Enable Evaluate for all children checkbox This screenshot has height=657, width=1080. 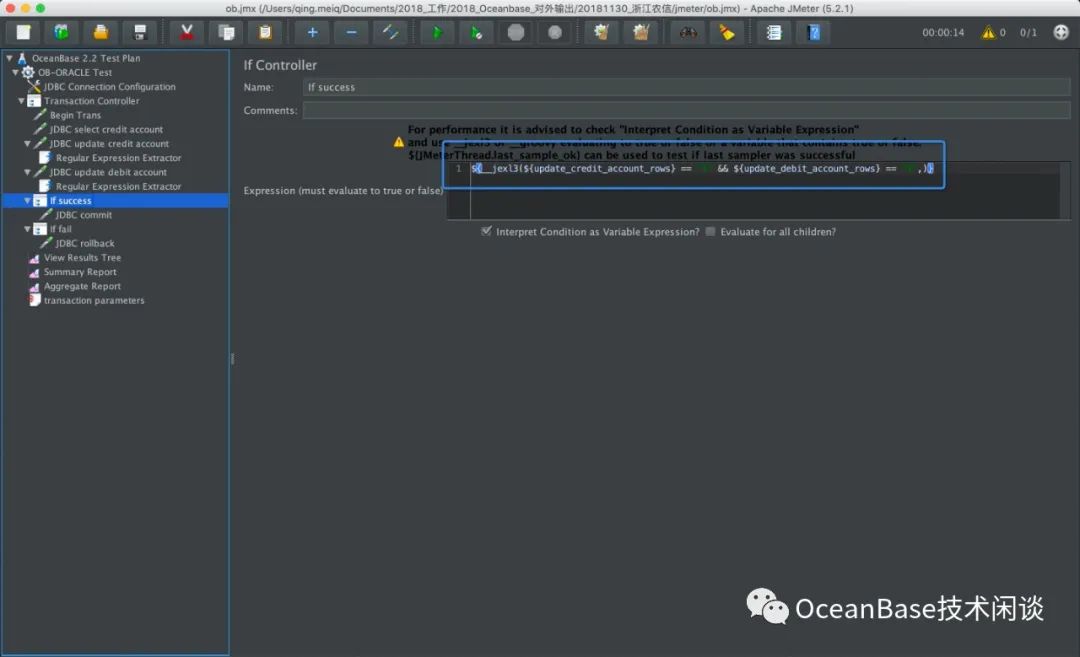(710, 232)
